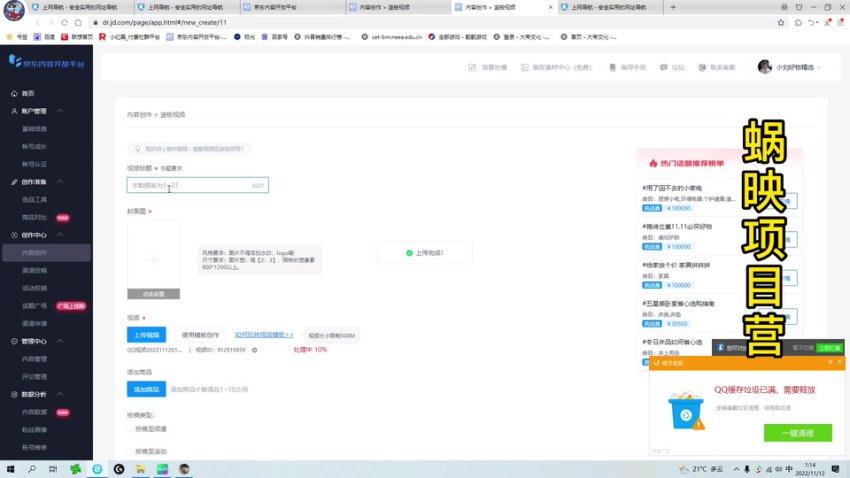Click the 点击设置 cover button
This screenshot has height=478, width=850.
point(153,294)
